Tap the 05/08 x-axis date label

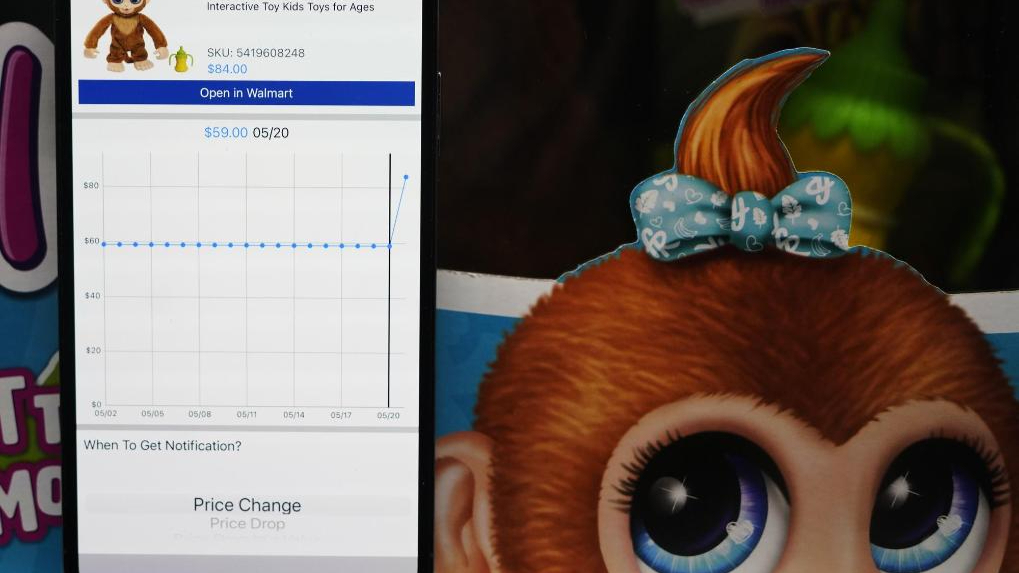(x=200, y=414)
